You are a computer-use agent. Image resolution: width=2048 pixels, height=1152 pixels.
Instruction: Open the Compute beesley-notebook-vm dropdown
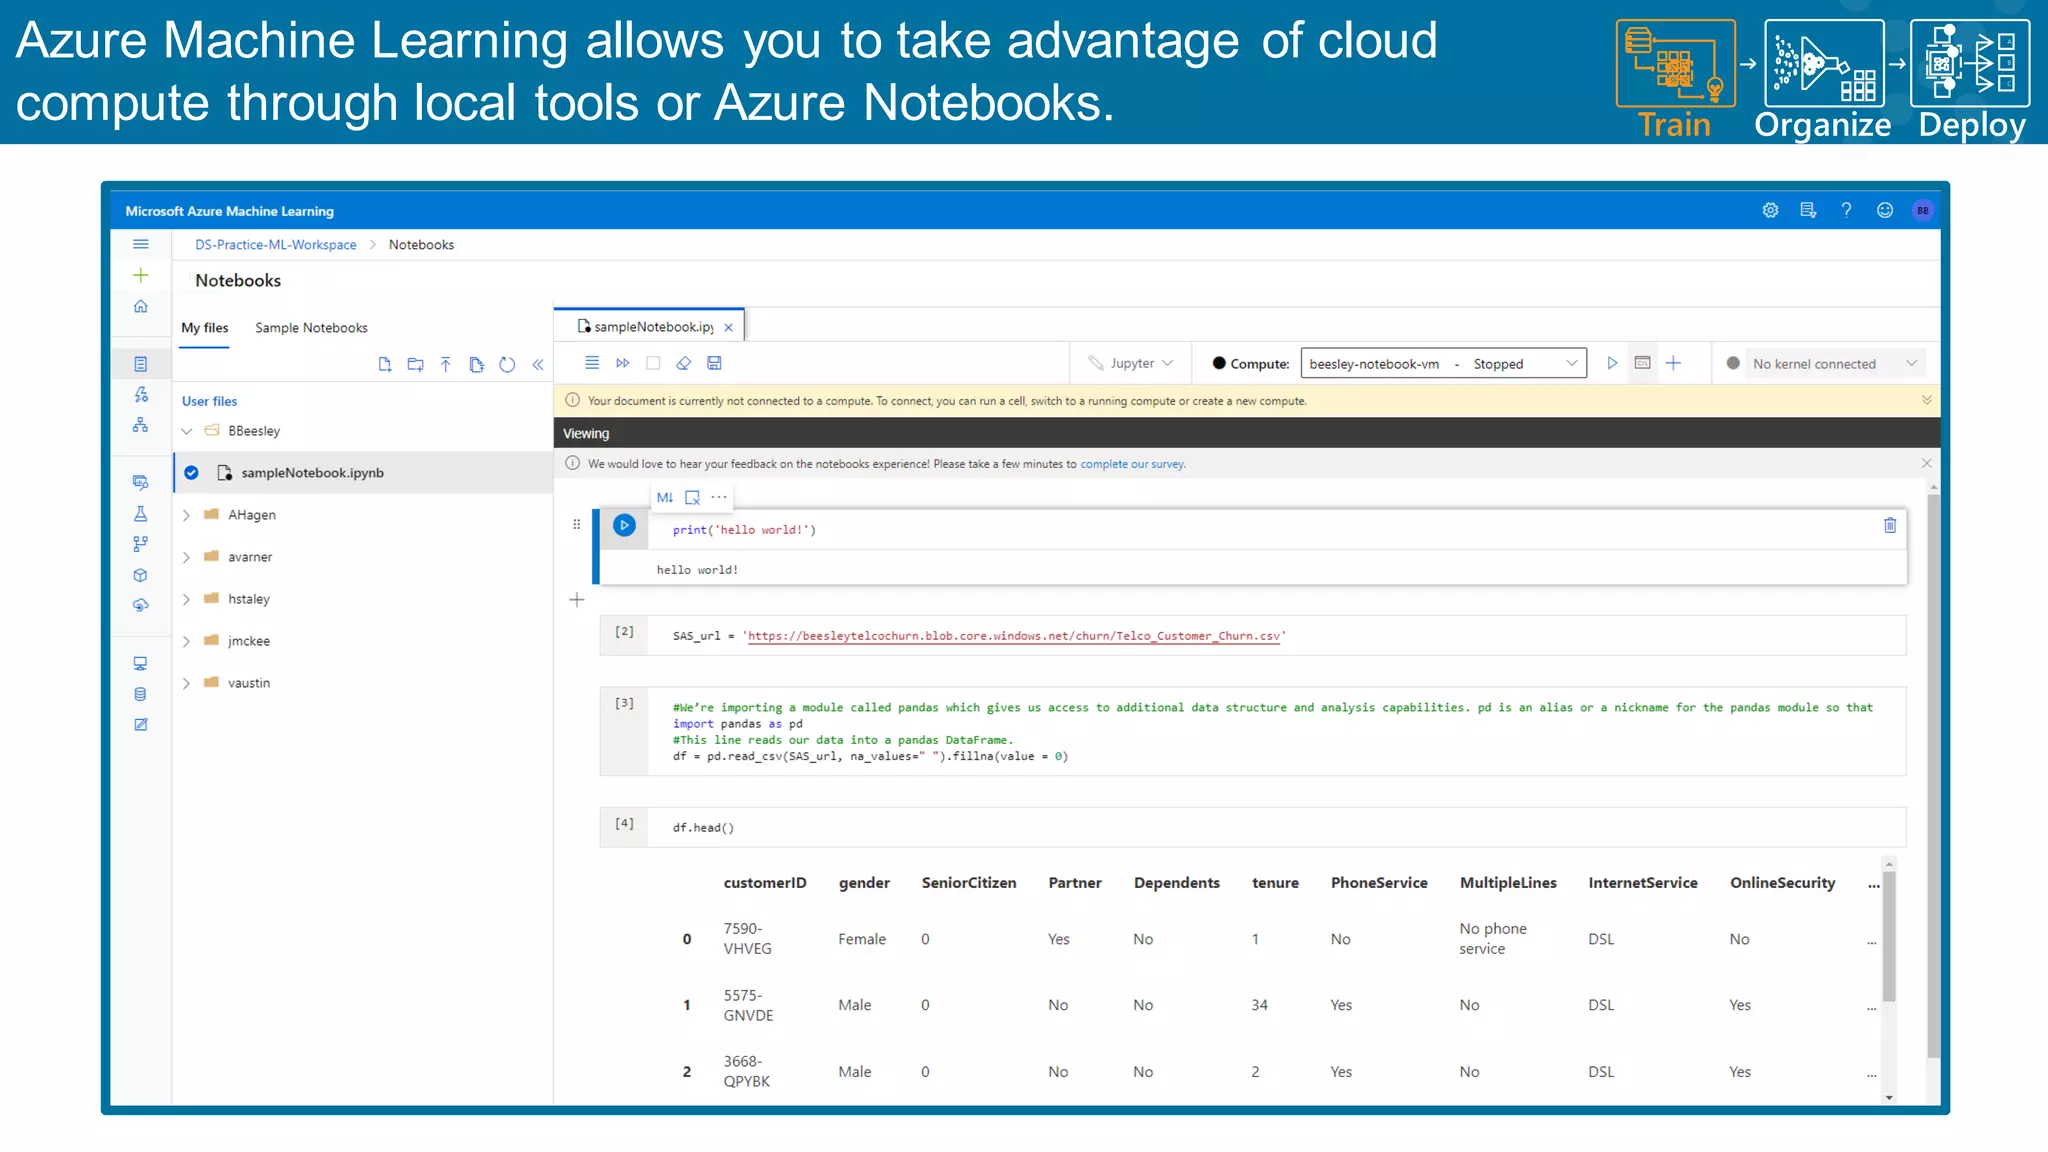coord(1443,364)
